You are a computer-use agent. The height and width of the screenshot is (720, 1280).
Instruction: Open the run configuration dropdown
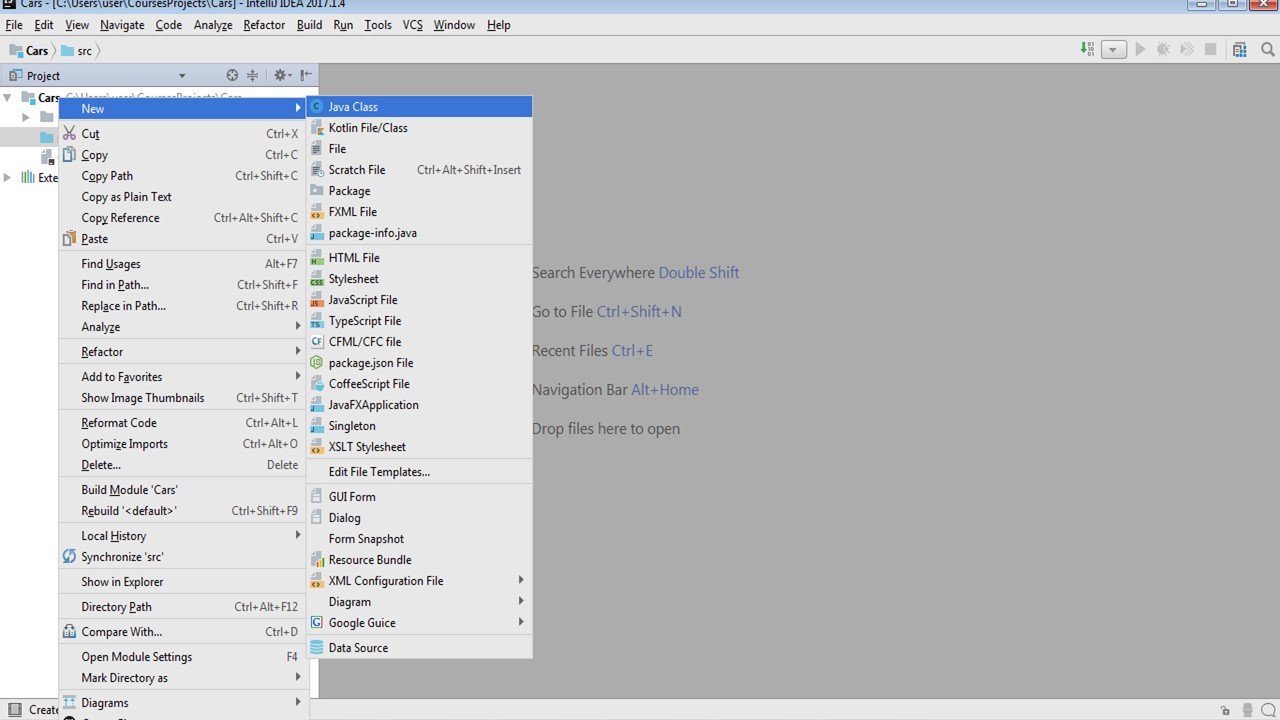pyautogui.click(x=1114, y=49)
